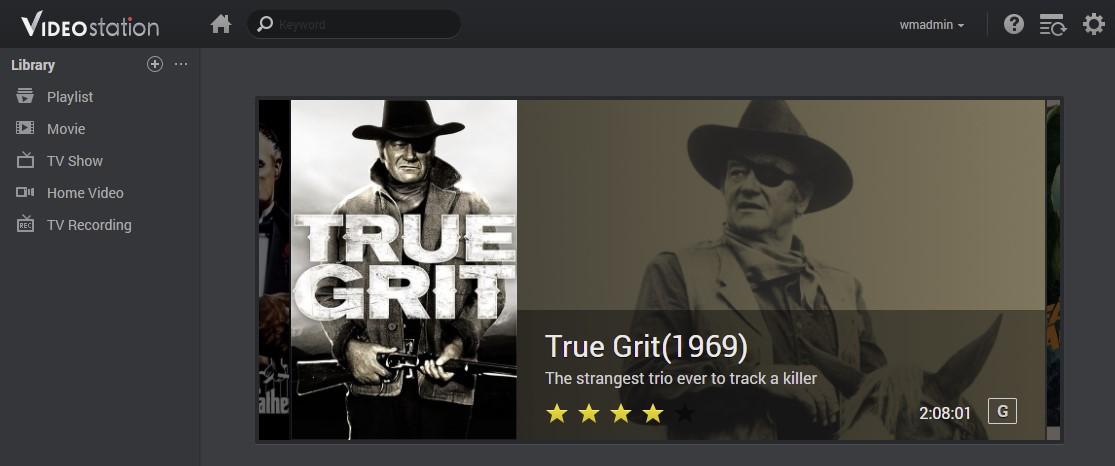Screen dimensions: 1115x466
Task: Expand the wmadmin user dropdown
Action: (932, 25)
